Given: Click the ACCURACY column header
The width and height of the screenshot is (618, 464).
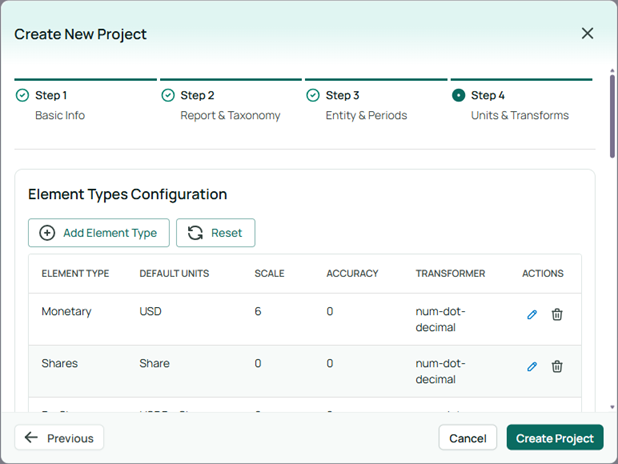Looking at the screenshot, I should click(352, 274).
